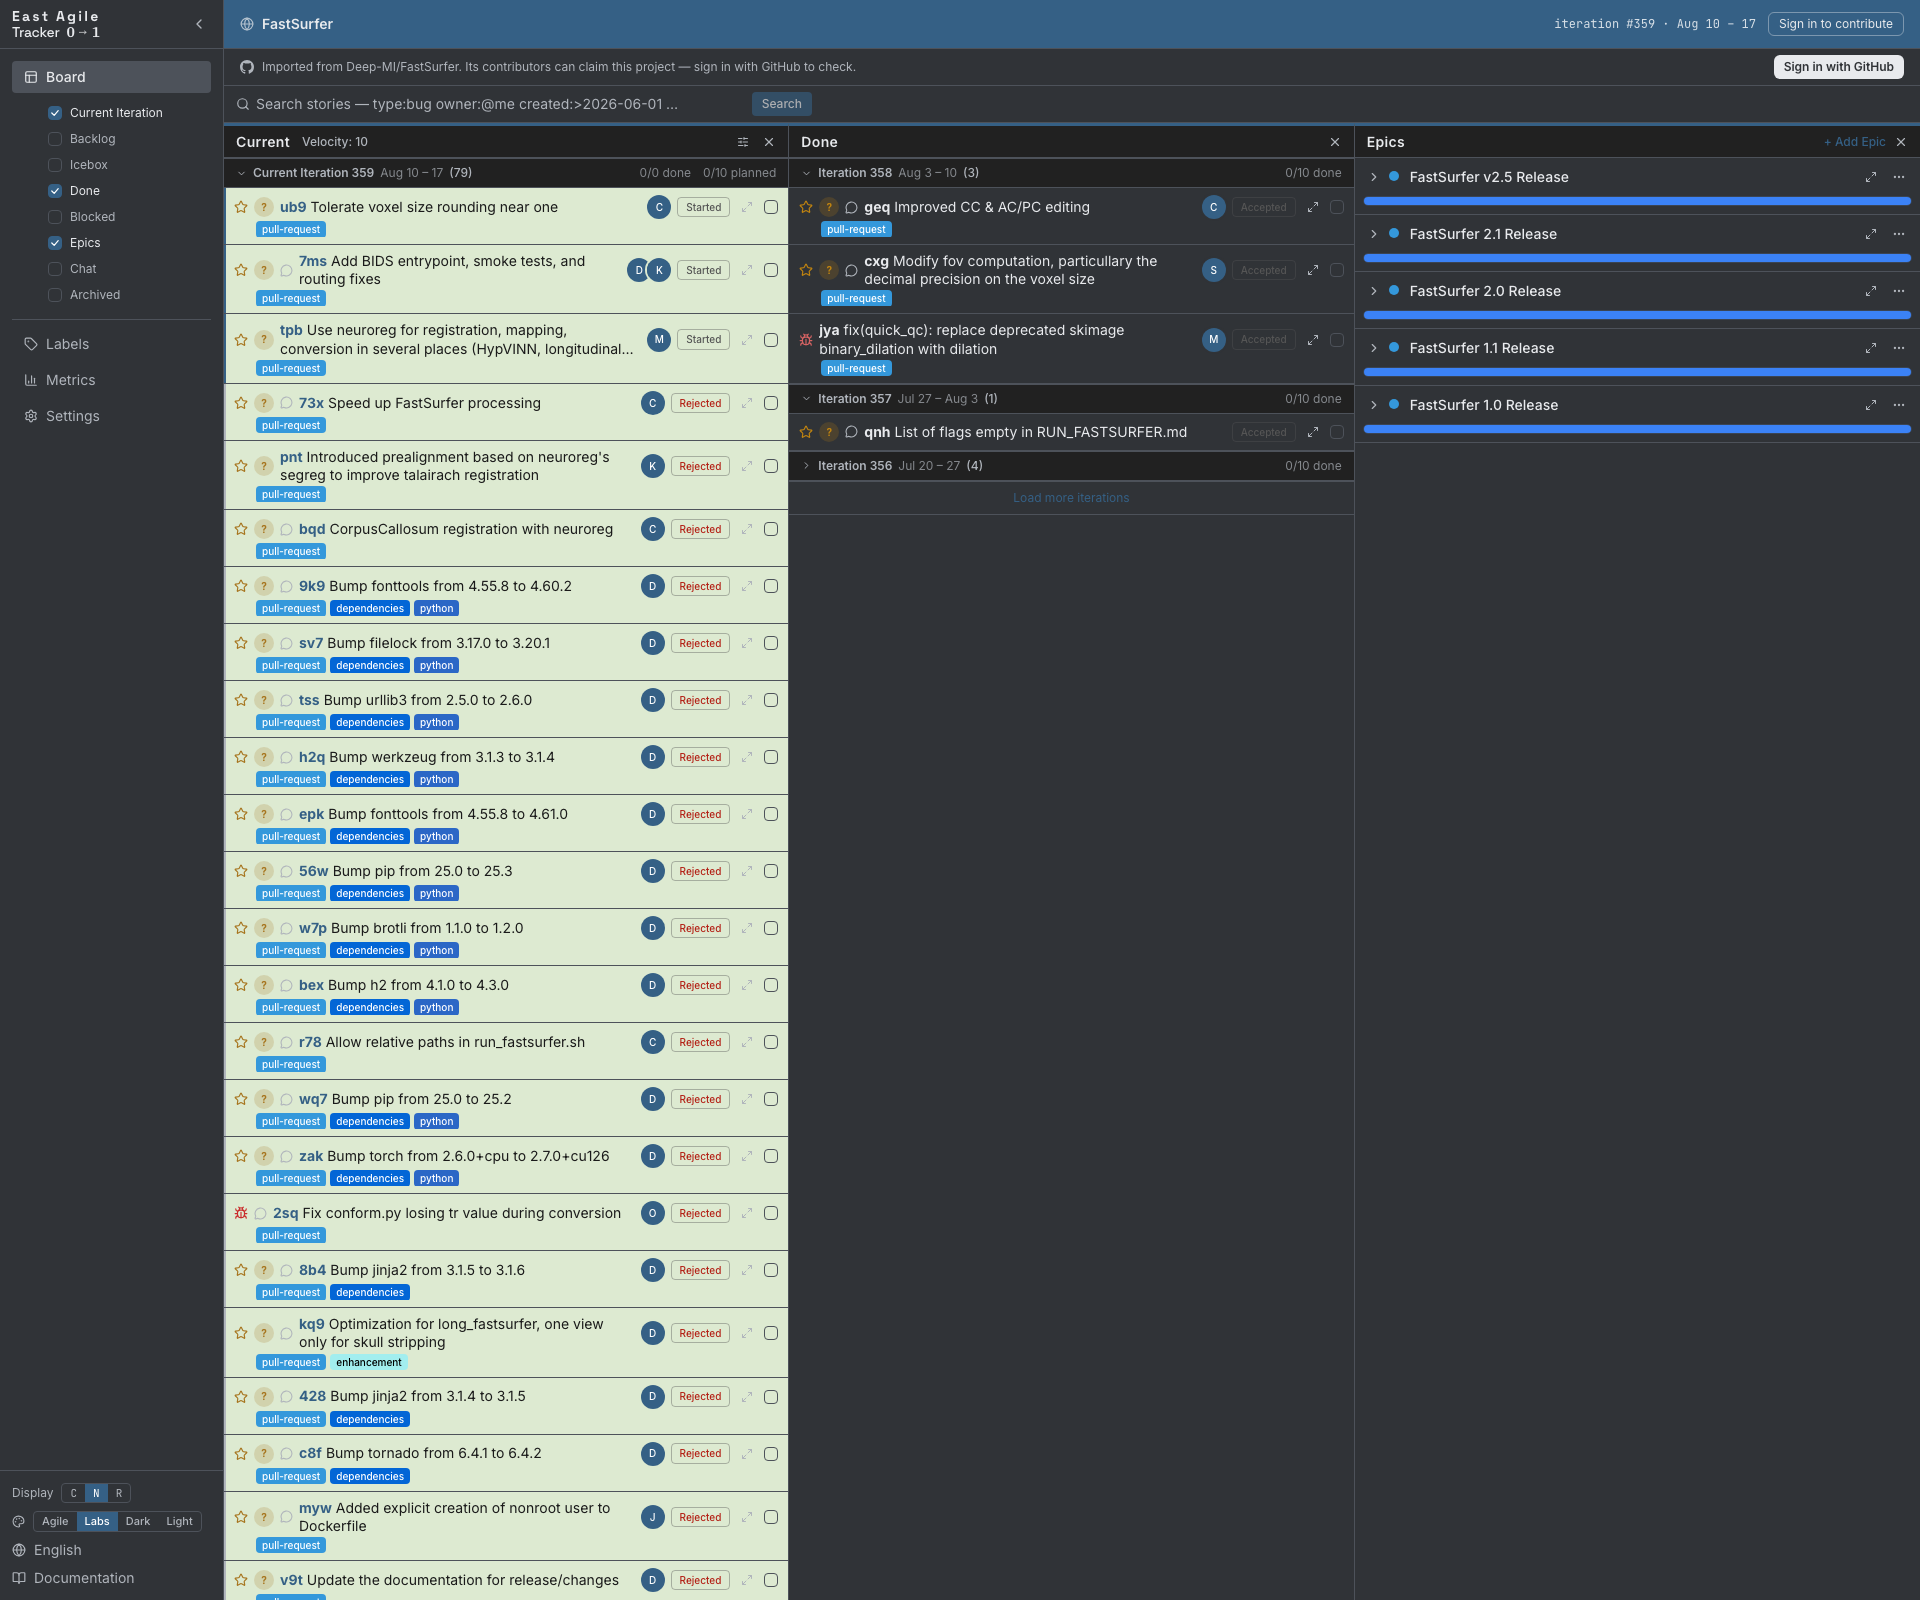
Task: Click FastSurfer 2.1 Release progress bar
Action: (1637, 259)
